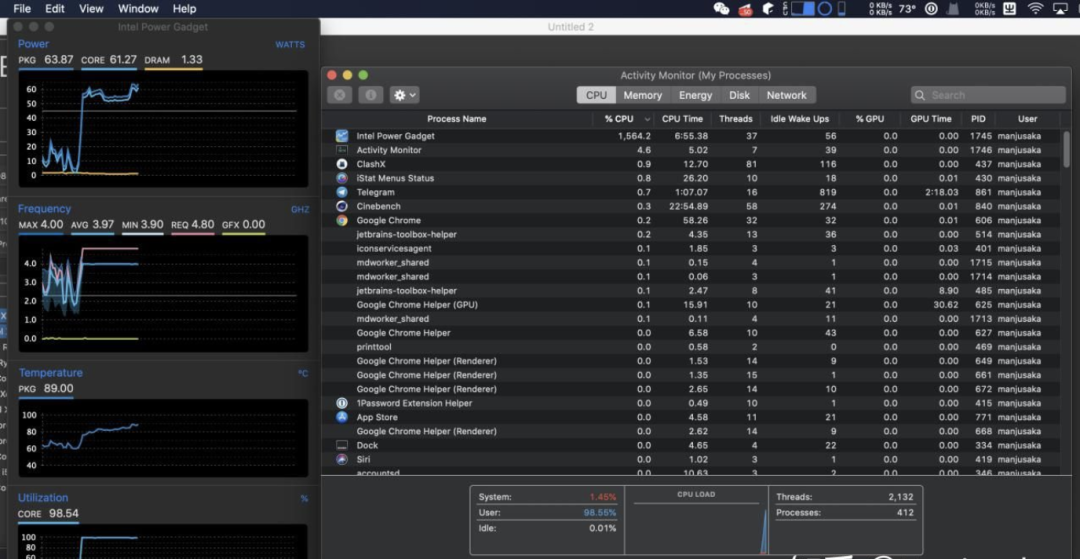The width and height of the screenshot is (1080, 559).
Task: Click the ClashX cat menu bar icon
Action: (954, 9)
